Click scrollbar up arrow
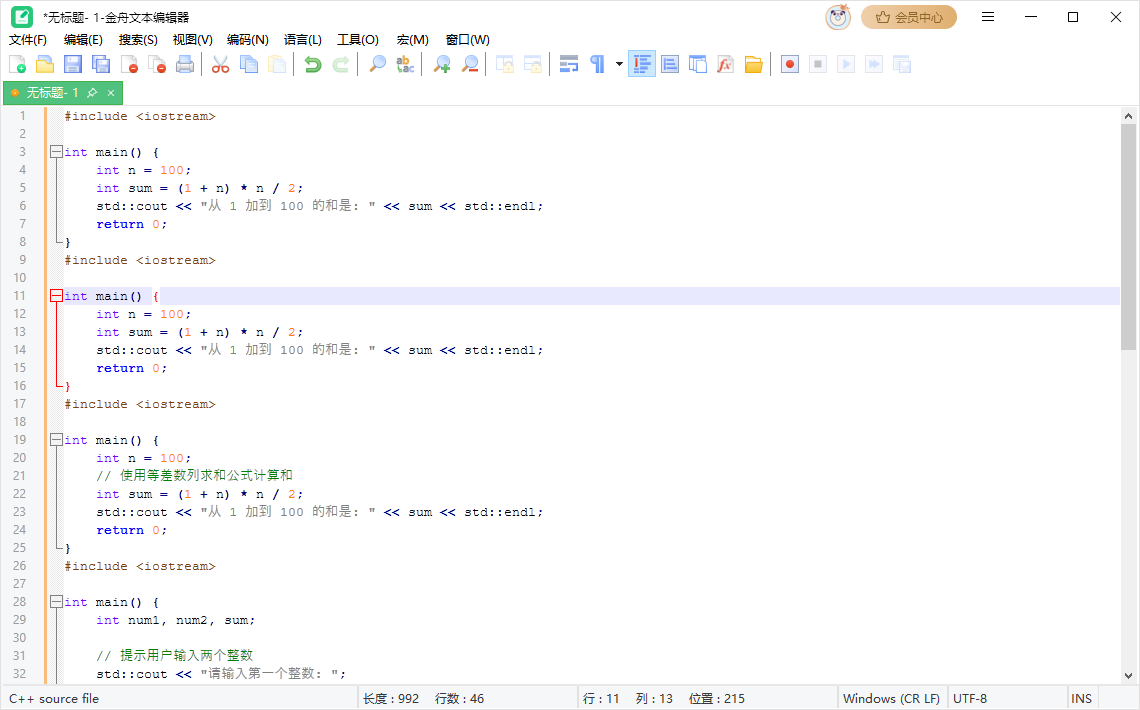Viewport: 1140px width, 710px height. 1128,116
